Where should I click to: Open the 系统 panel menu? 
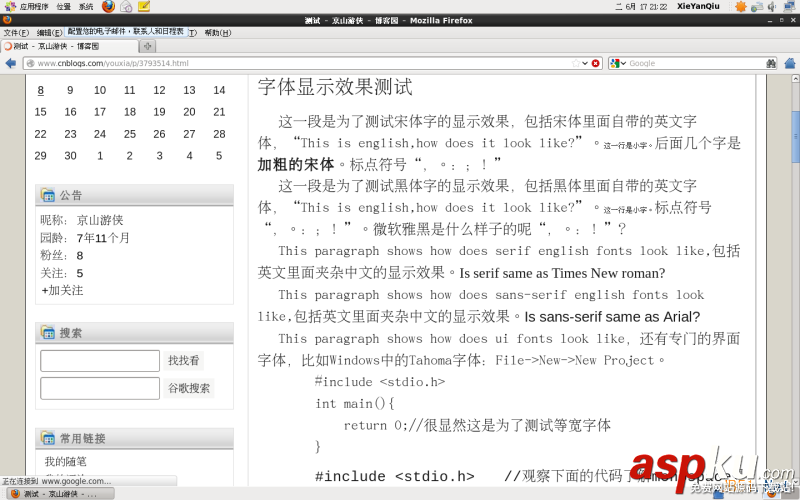(86, 6)
